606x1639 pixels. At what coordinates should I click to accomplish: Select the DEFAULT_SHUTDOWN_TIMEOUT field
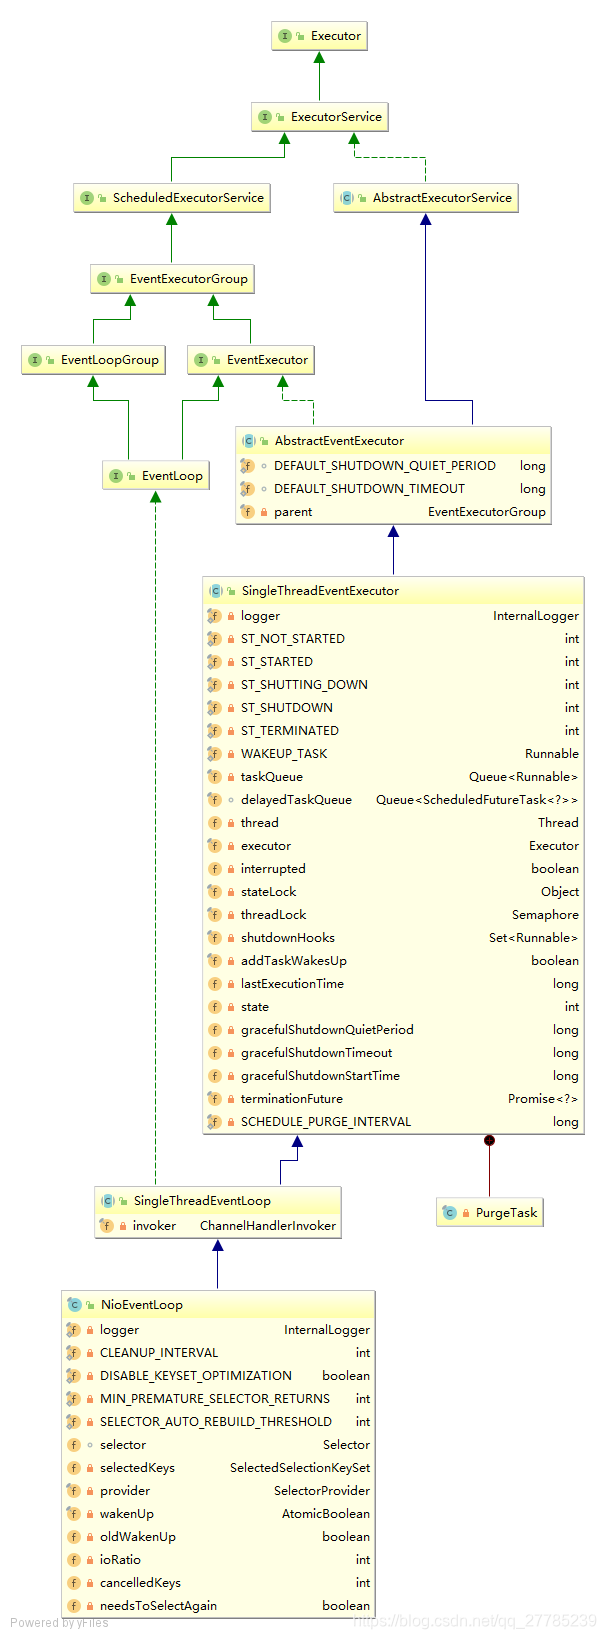(393, 489)
